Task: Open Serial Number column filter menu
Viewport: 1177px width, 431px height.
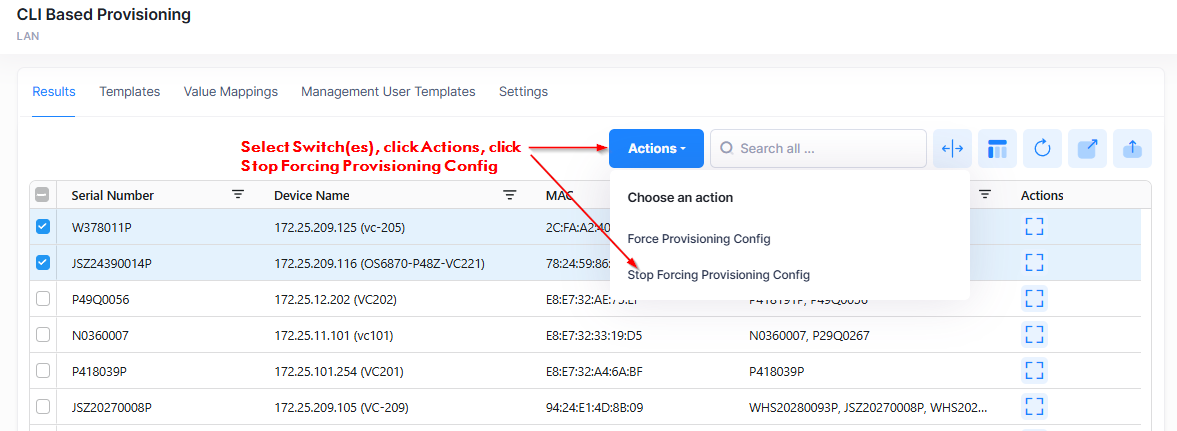Action: [x=238, y=195]
